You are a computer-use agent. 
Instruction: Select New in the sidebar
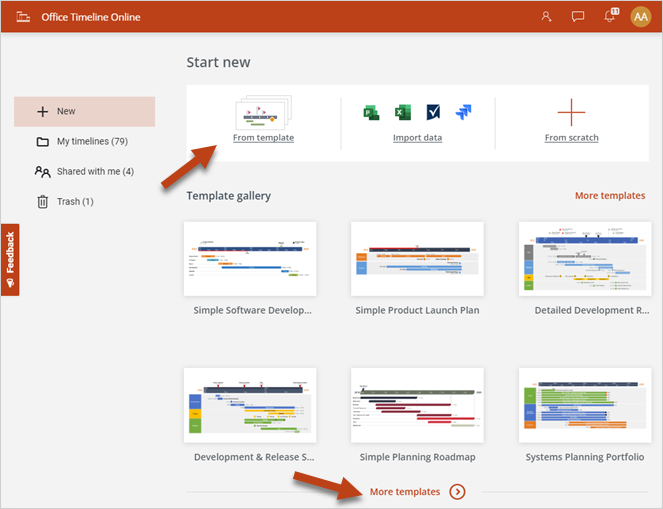(x=84, y=112)
